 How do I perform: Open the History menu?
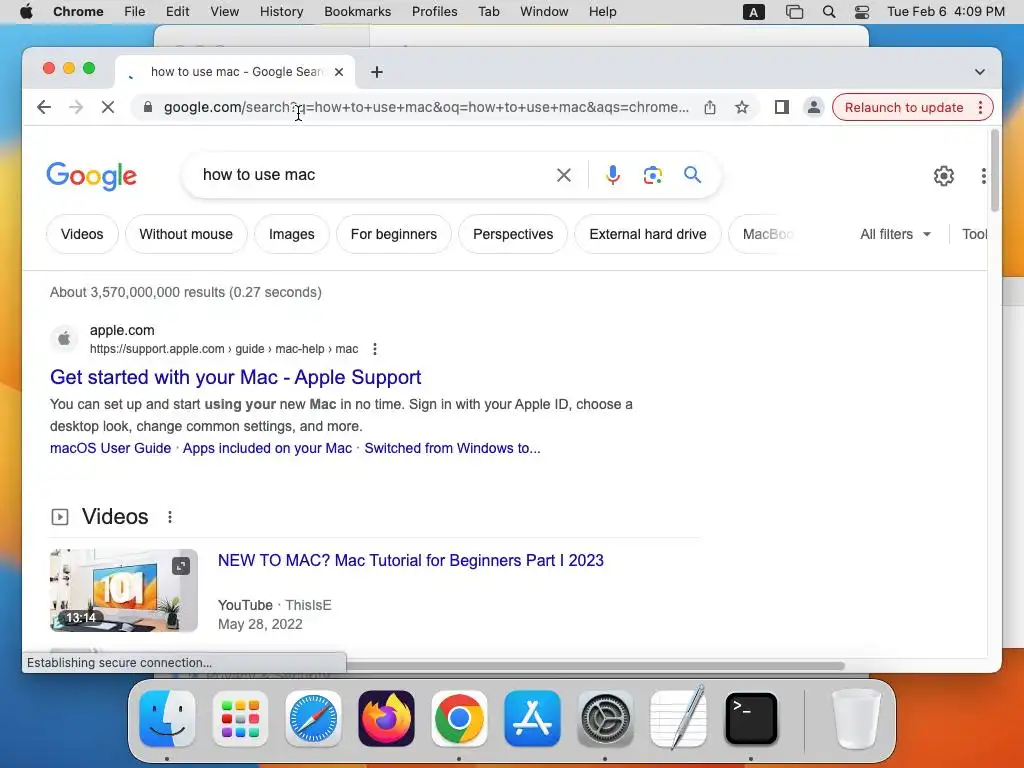[281, 12]
